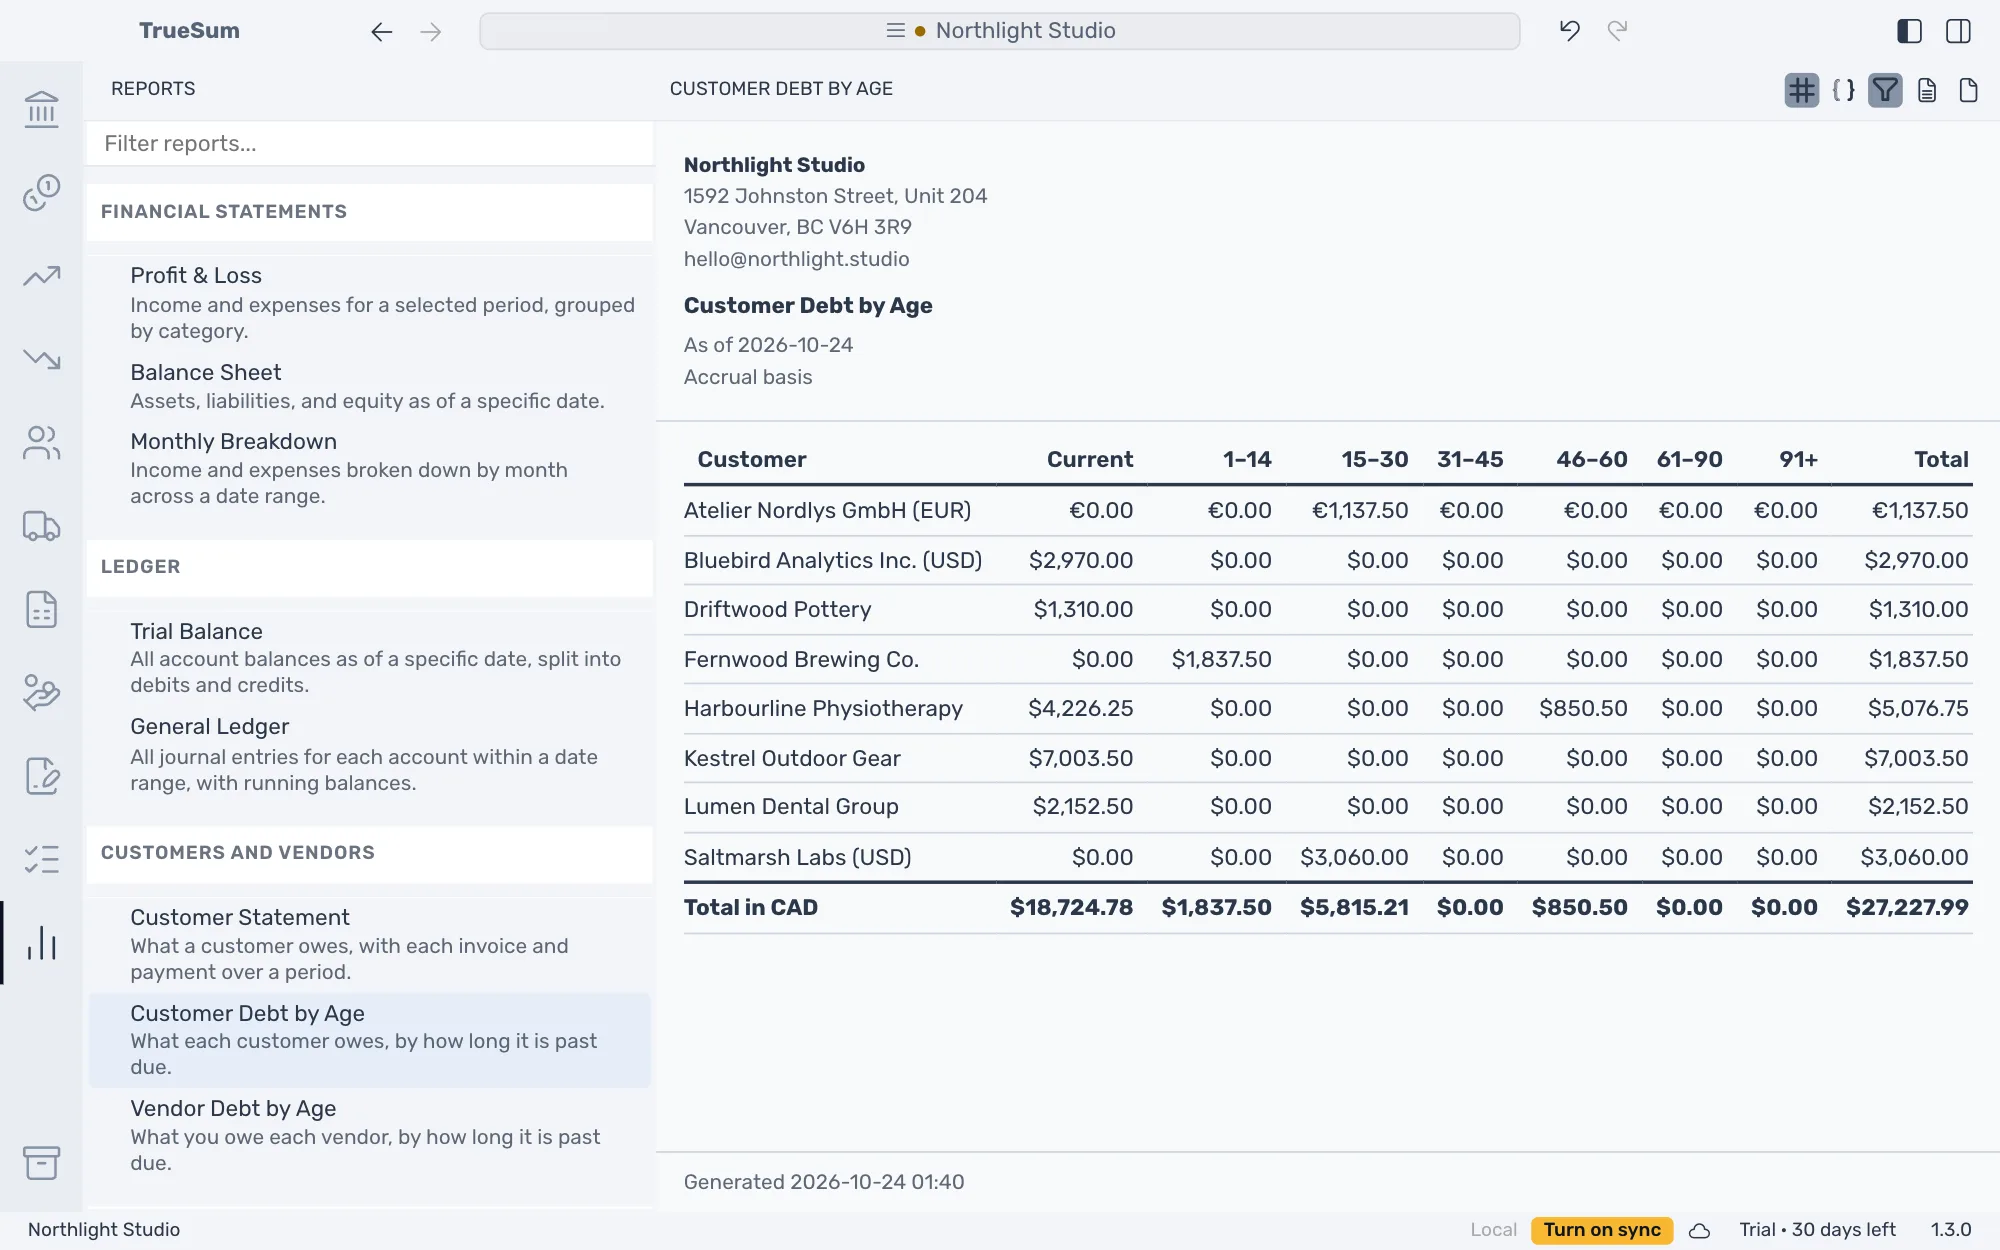Screen dimensions: 2000x1250
Task: Open the customers people icon
Action: [41, 442]
